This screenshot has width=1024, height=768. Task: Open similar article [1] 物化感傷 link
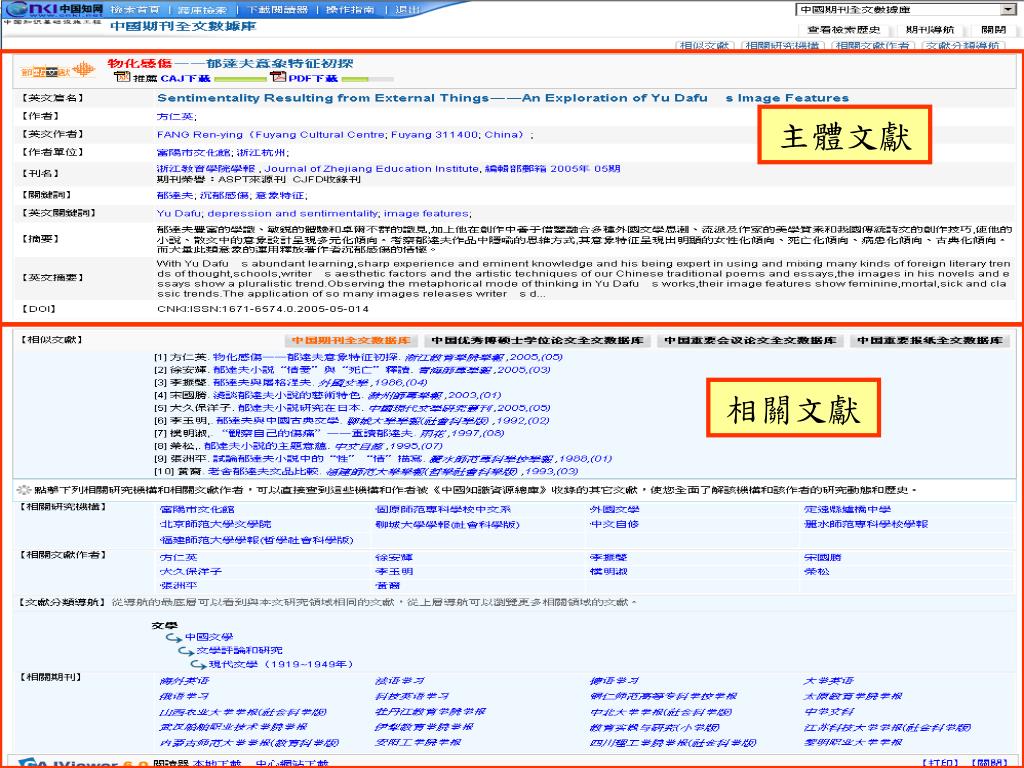pyautogui.click(x=305, y=357)
